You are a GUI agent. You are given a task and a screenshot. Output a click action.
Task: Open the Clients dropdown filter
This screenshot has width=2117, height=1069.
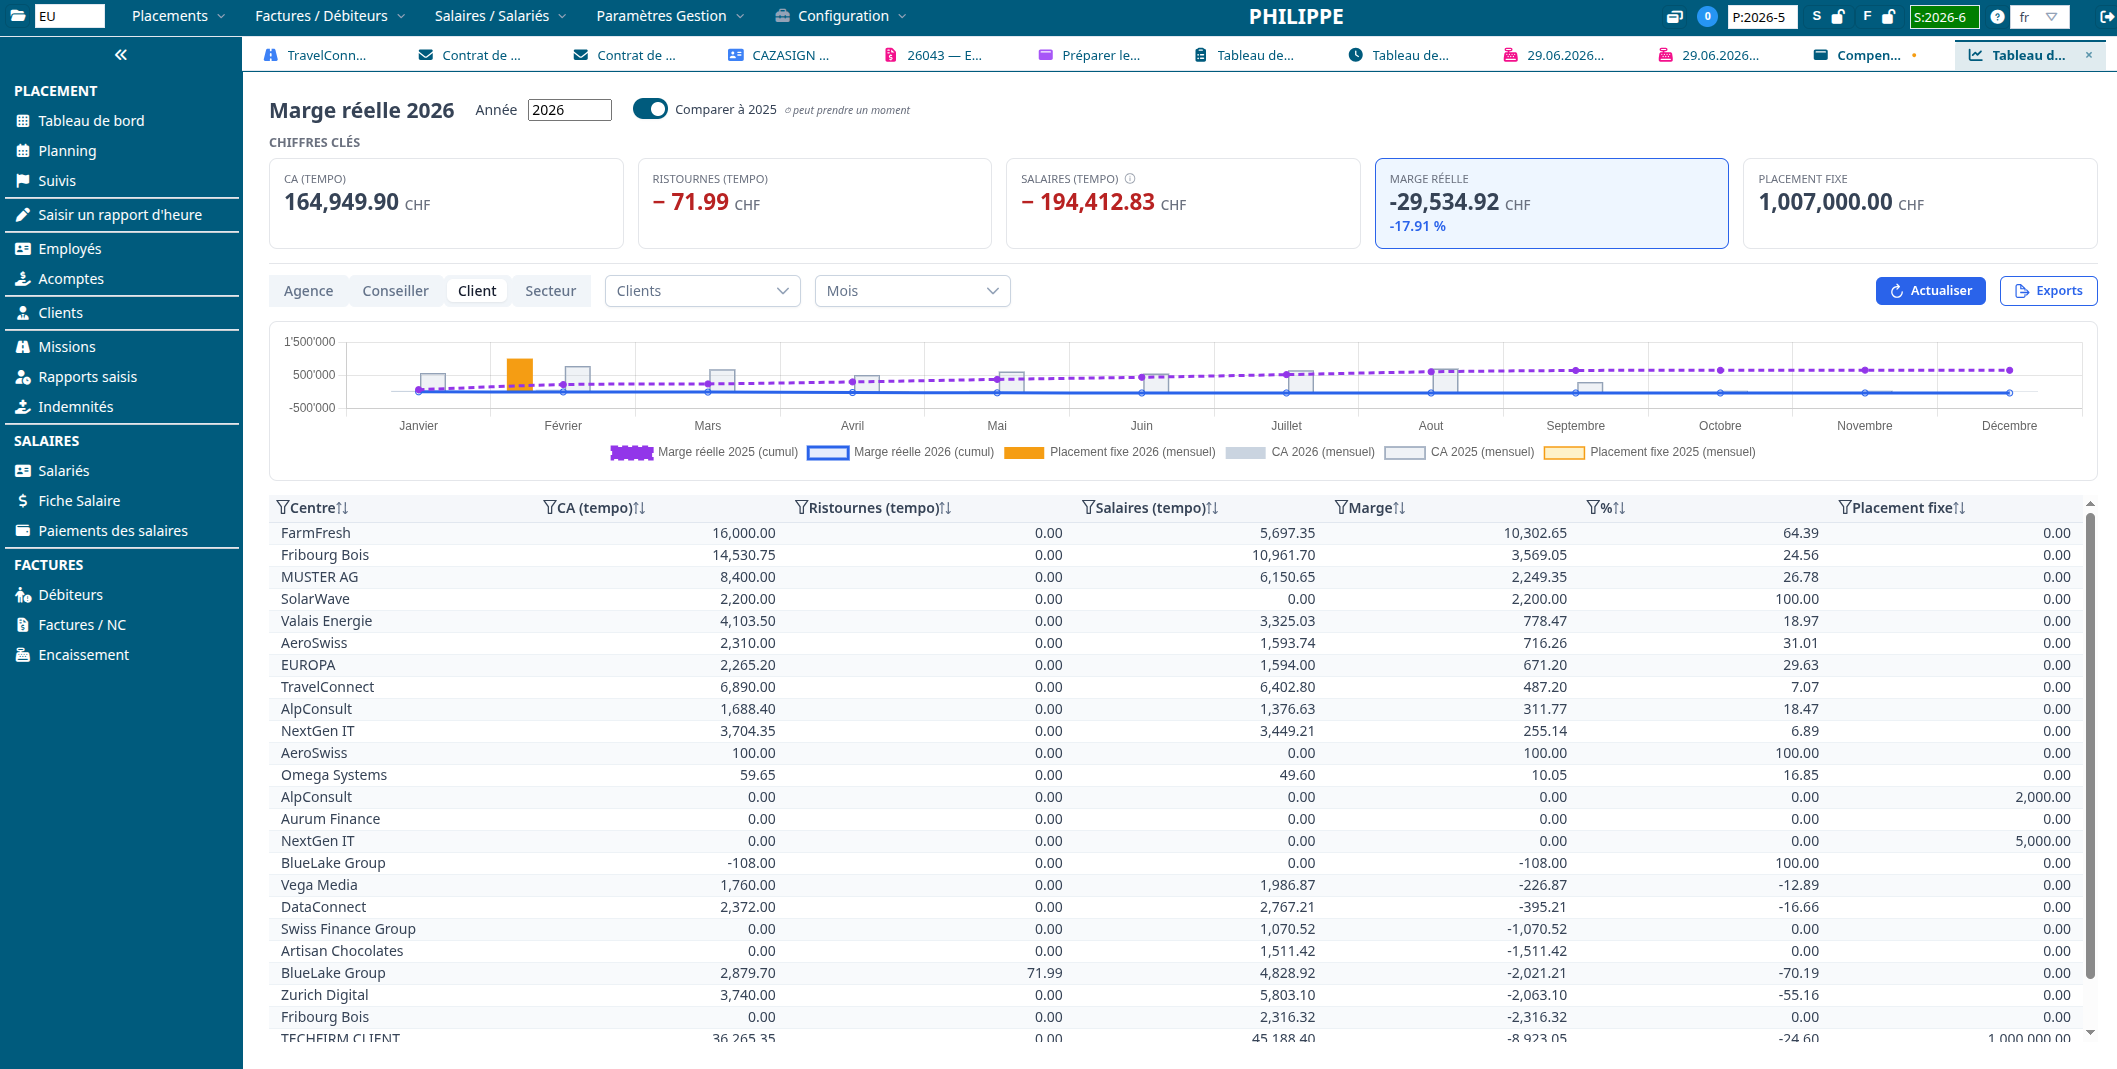pyautogui.click(x=702, y=291)
